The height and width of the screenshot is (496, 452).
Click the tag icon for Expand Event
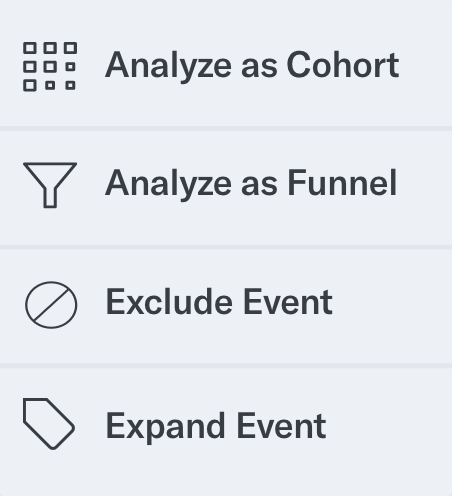[49, 424]
